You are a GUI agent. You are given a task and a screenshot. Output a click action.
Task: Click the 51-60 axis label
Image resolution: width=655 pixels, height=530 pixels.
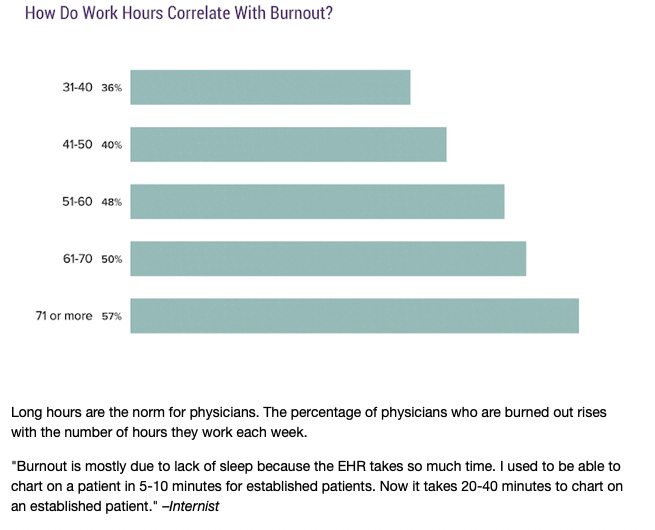point(77,202)
